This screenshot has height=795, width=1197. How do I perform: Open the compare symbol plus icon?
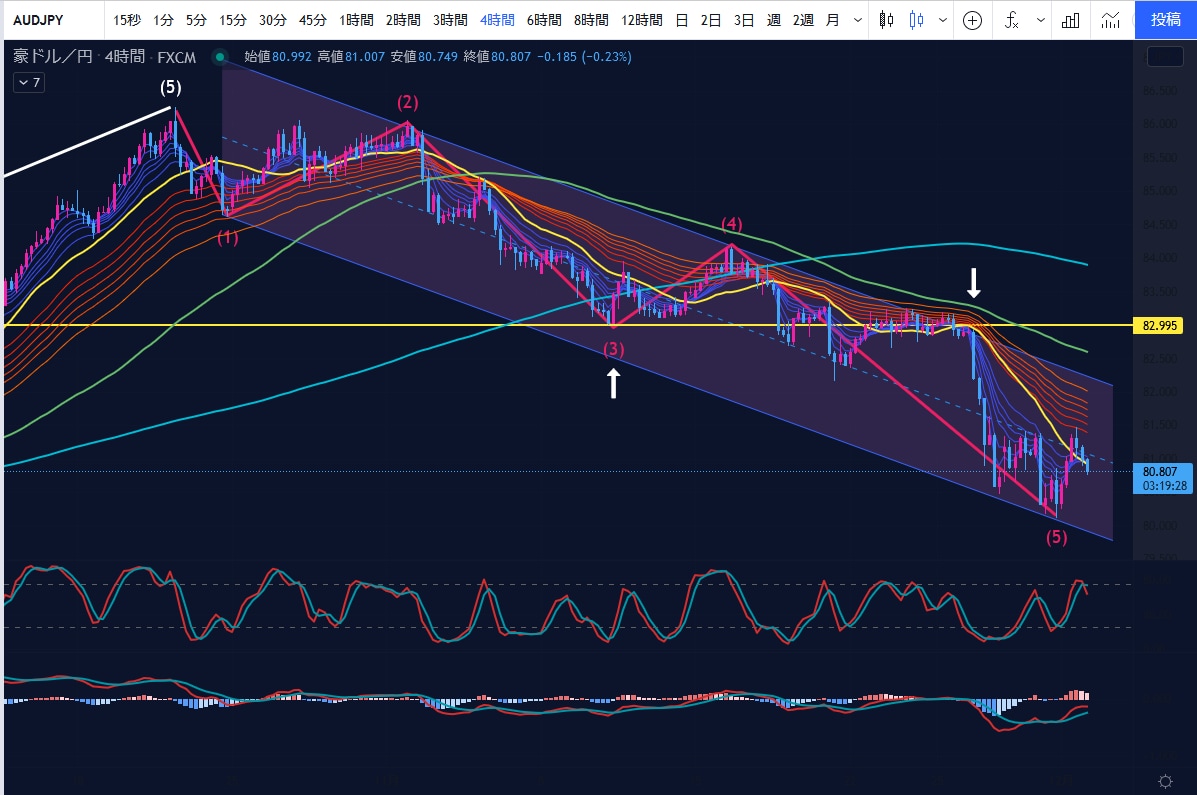tap(972, 20)
